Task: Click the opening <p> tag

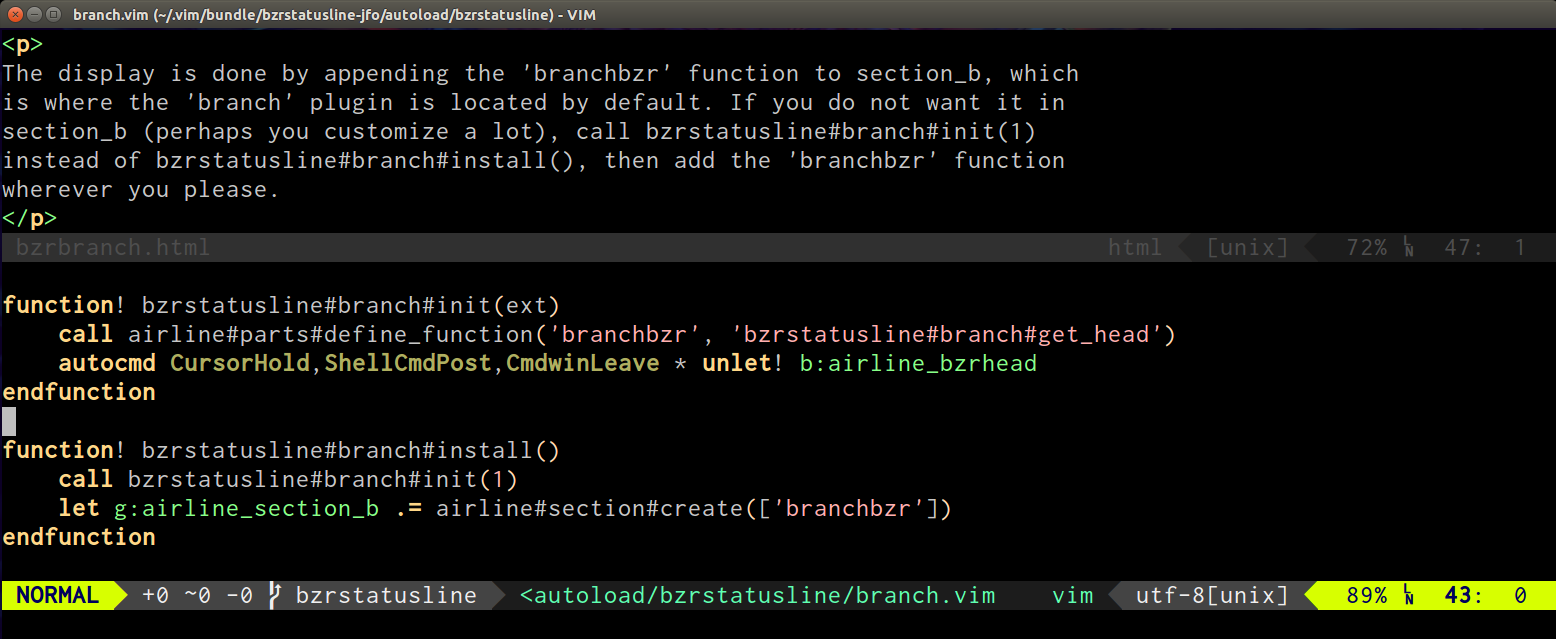Action: pyautogui.click(x=22, y=45)
